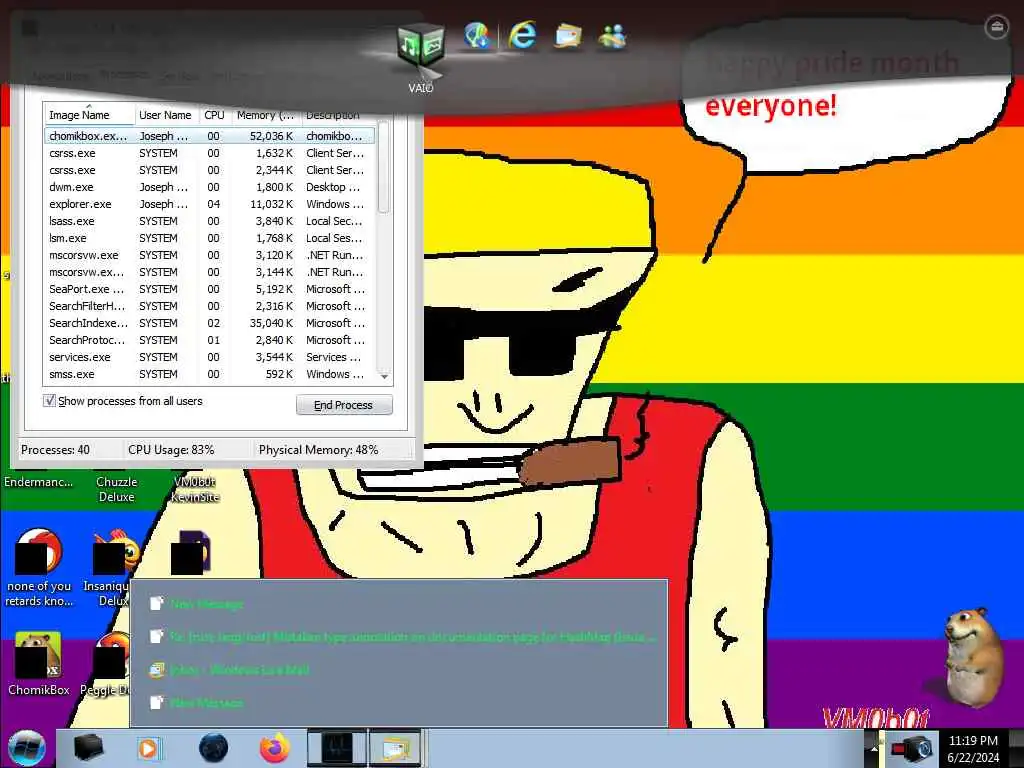Click the toolbox icon in the top-right corner
The image size is (1024, 768).
[996, 27]
